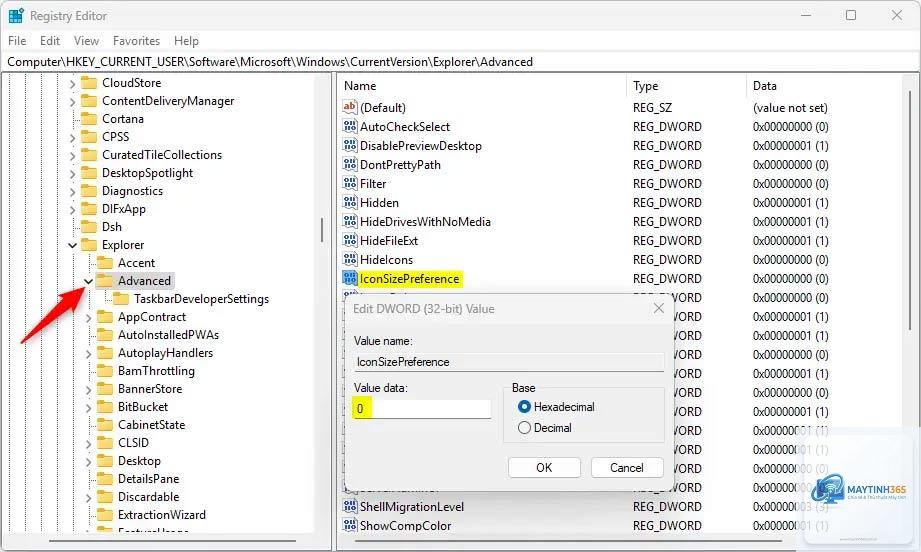Expand the AutoplayHandlers key

click(88, 354)
